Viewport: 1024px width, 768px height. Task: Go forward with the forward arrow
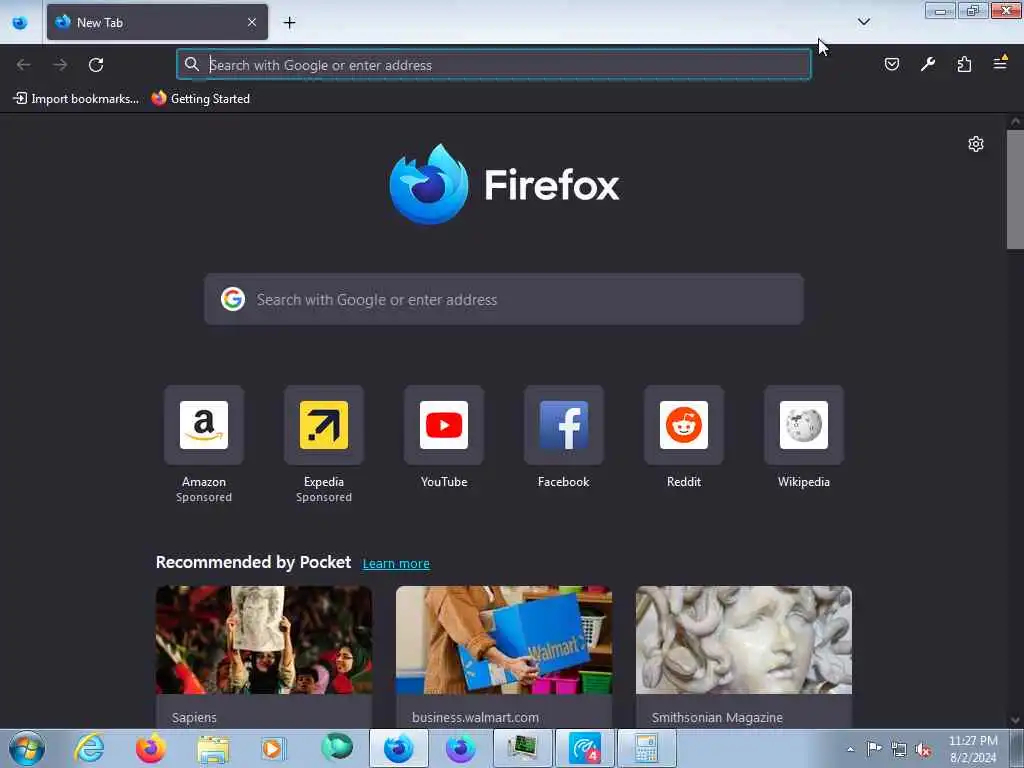(x=60, y=65)
